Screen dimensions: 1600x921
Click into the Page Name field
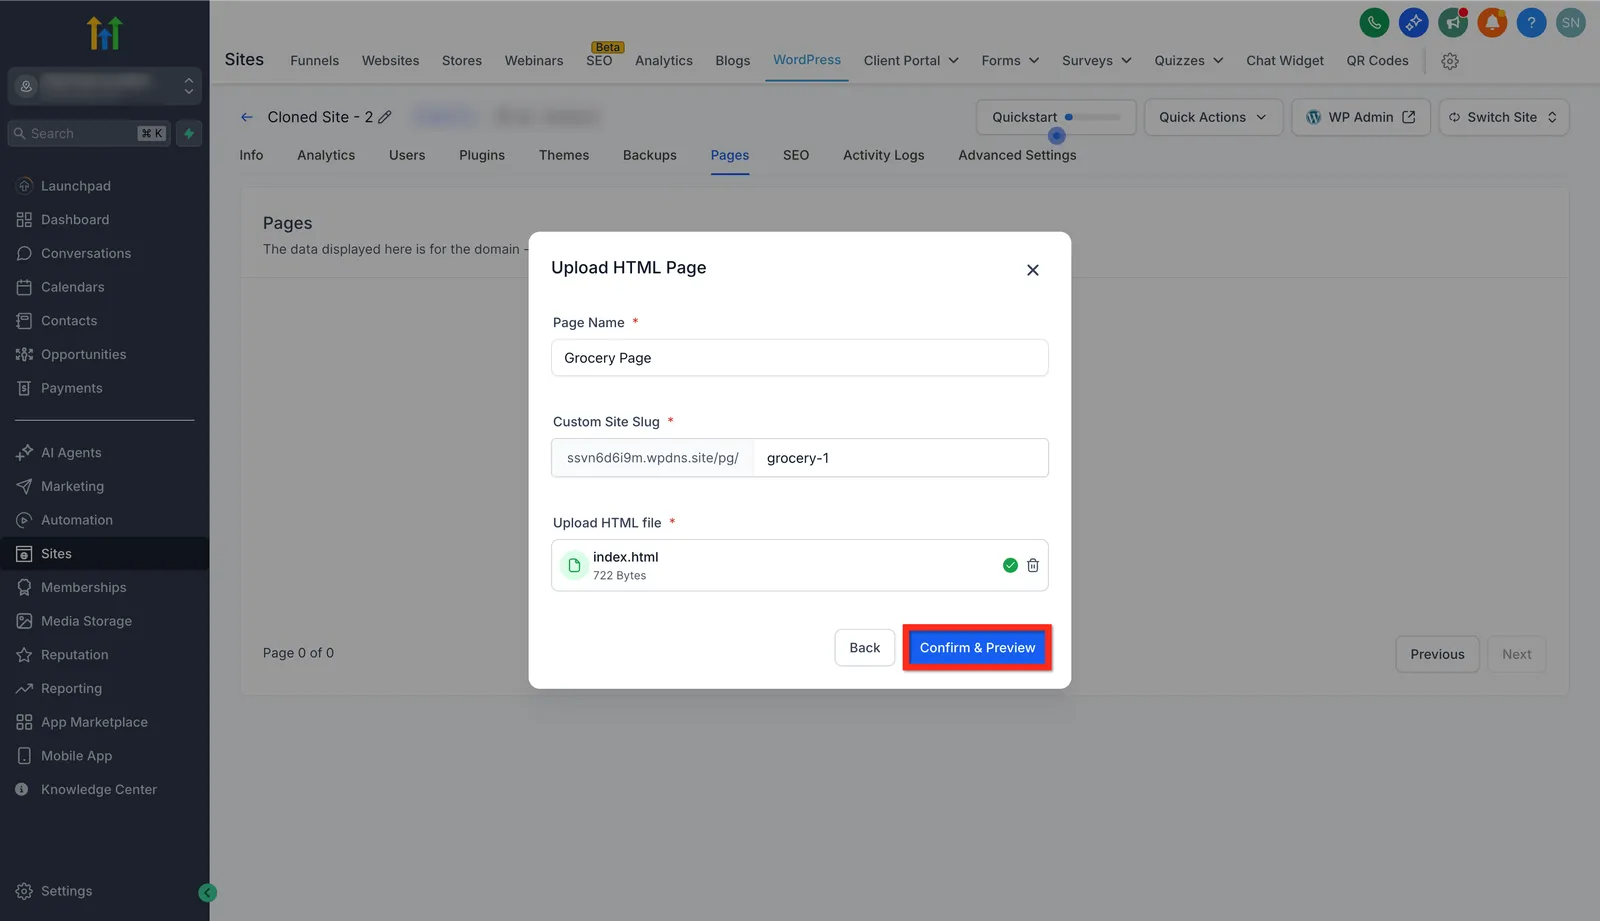click(800, 358)
